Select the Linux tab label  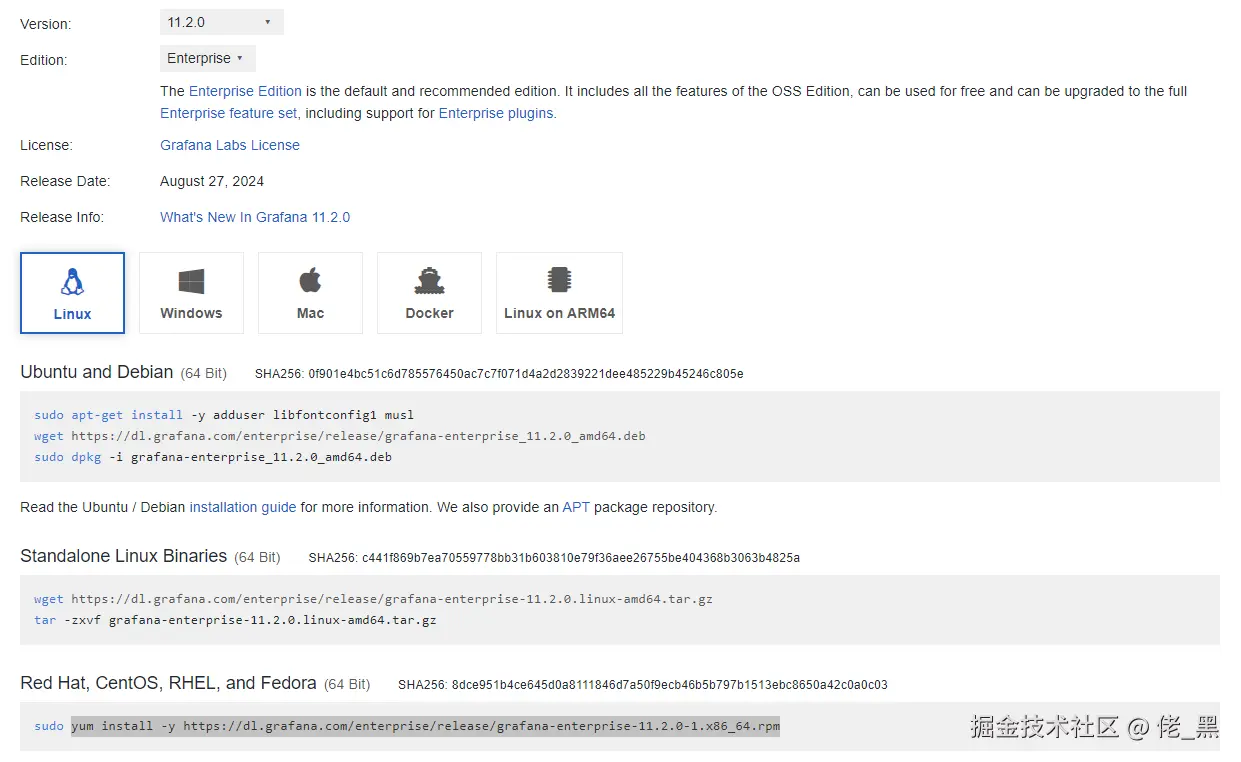(x=72, y=314)
